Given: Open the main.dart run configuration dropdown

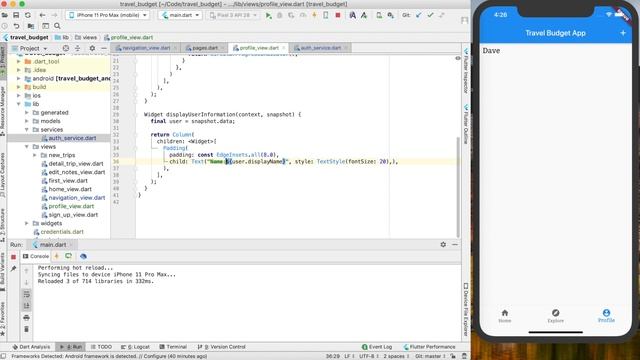Looking at the screenshot, I should click(x=180, y=15).
